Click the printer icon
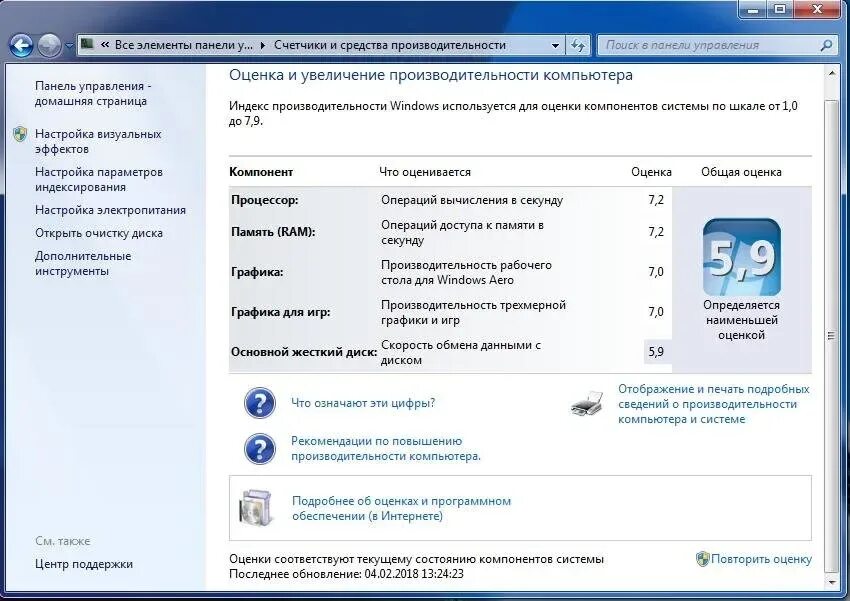The image size is (850, 601). coord(587,403)
